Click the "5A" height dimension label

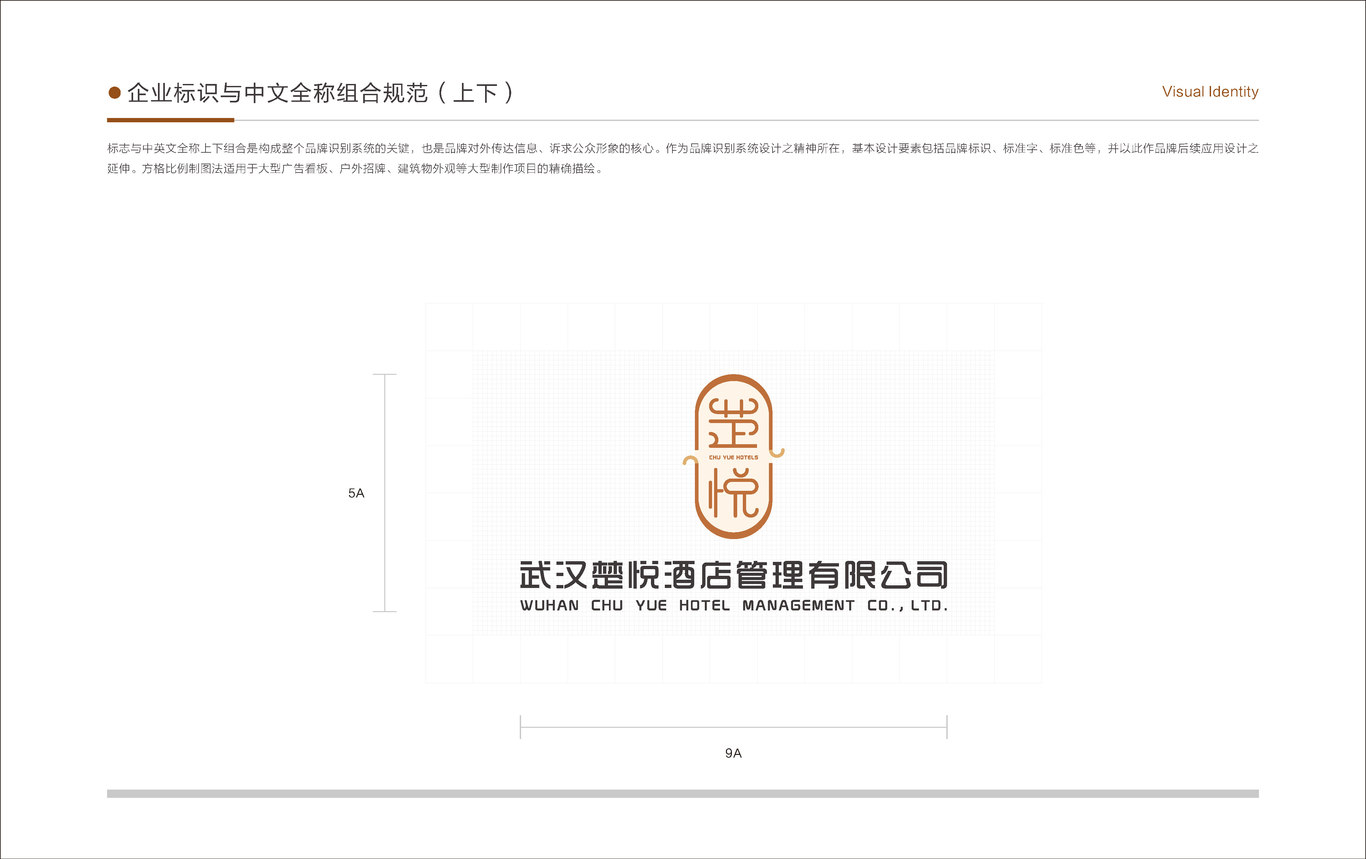click(356, 493)
